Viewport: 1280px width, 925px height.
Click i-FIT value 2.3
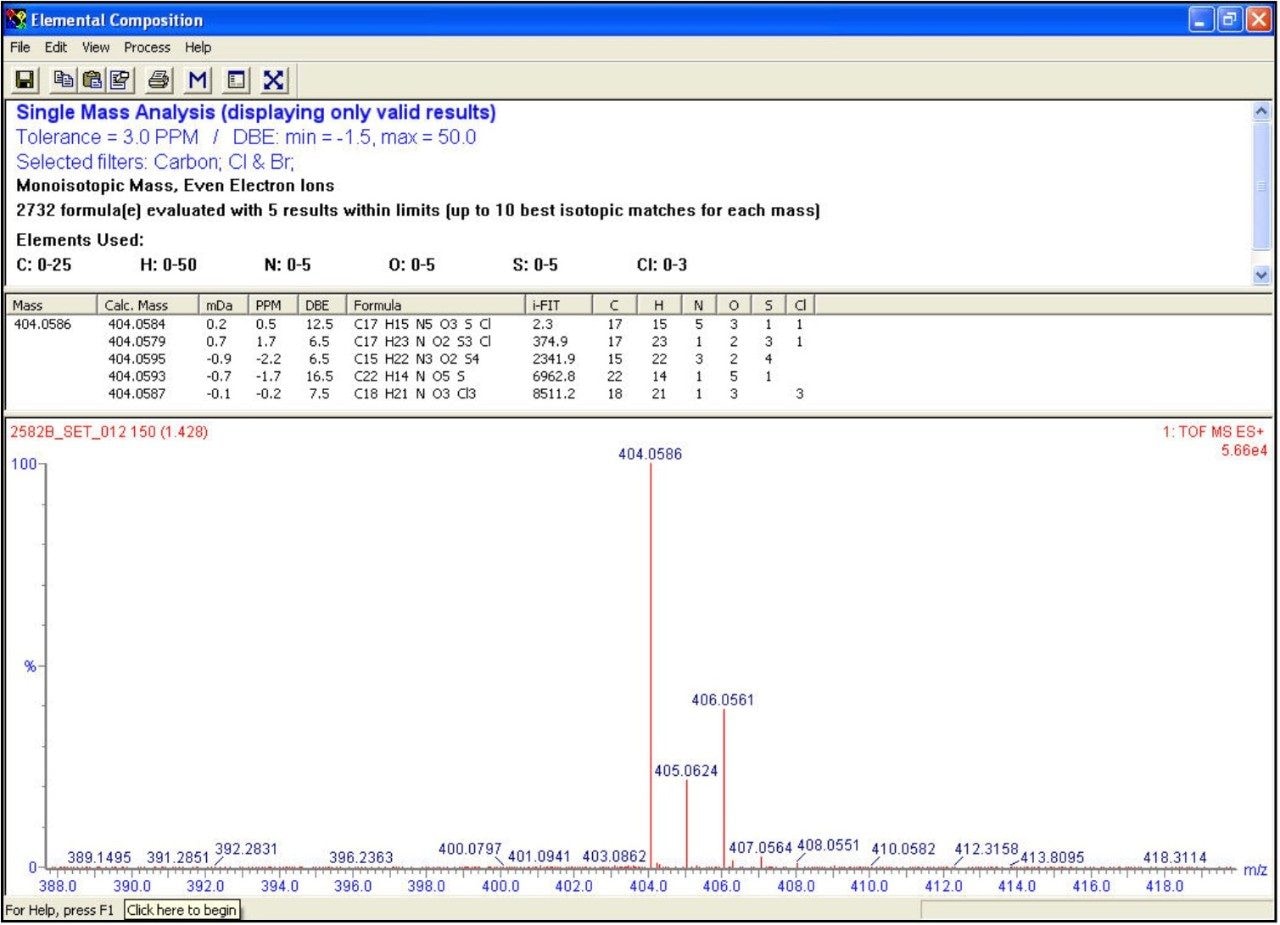pos(542,324)
